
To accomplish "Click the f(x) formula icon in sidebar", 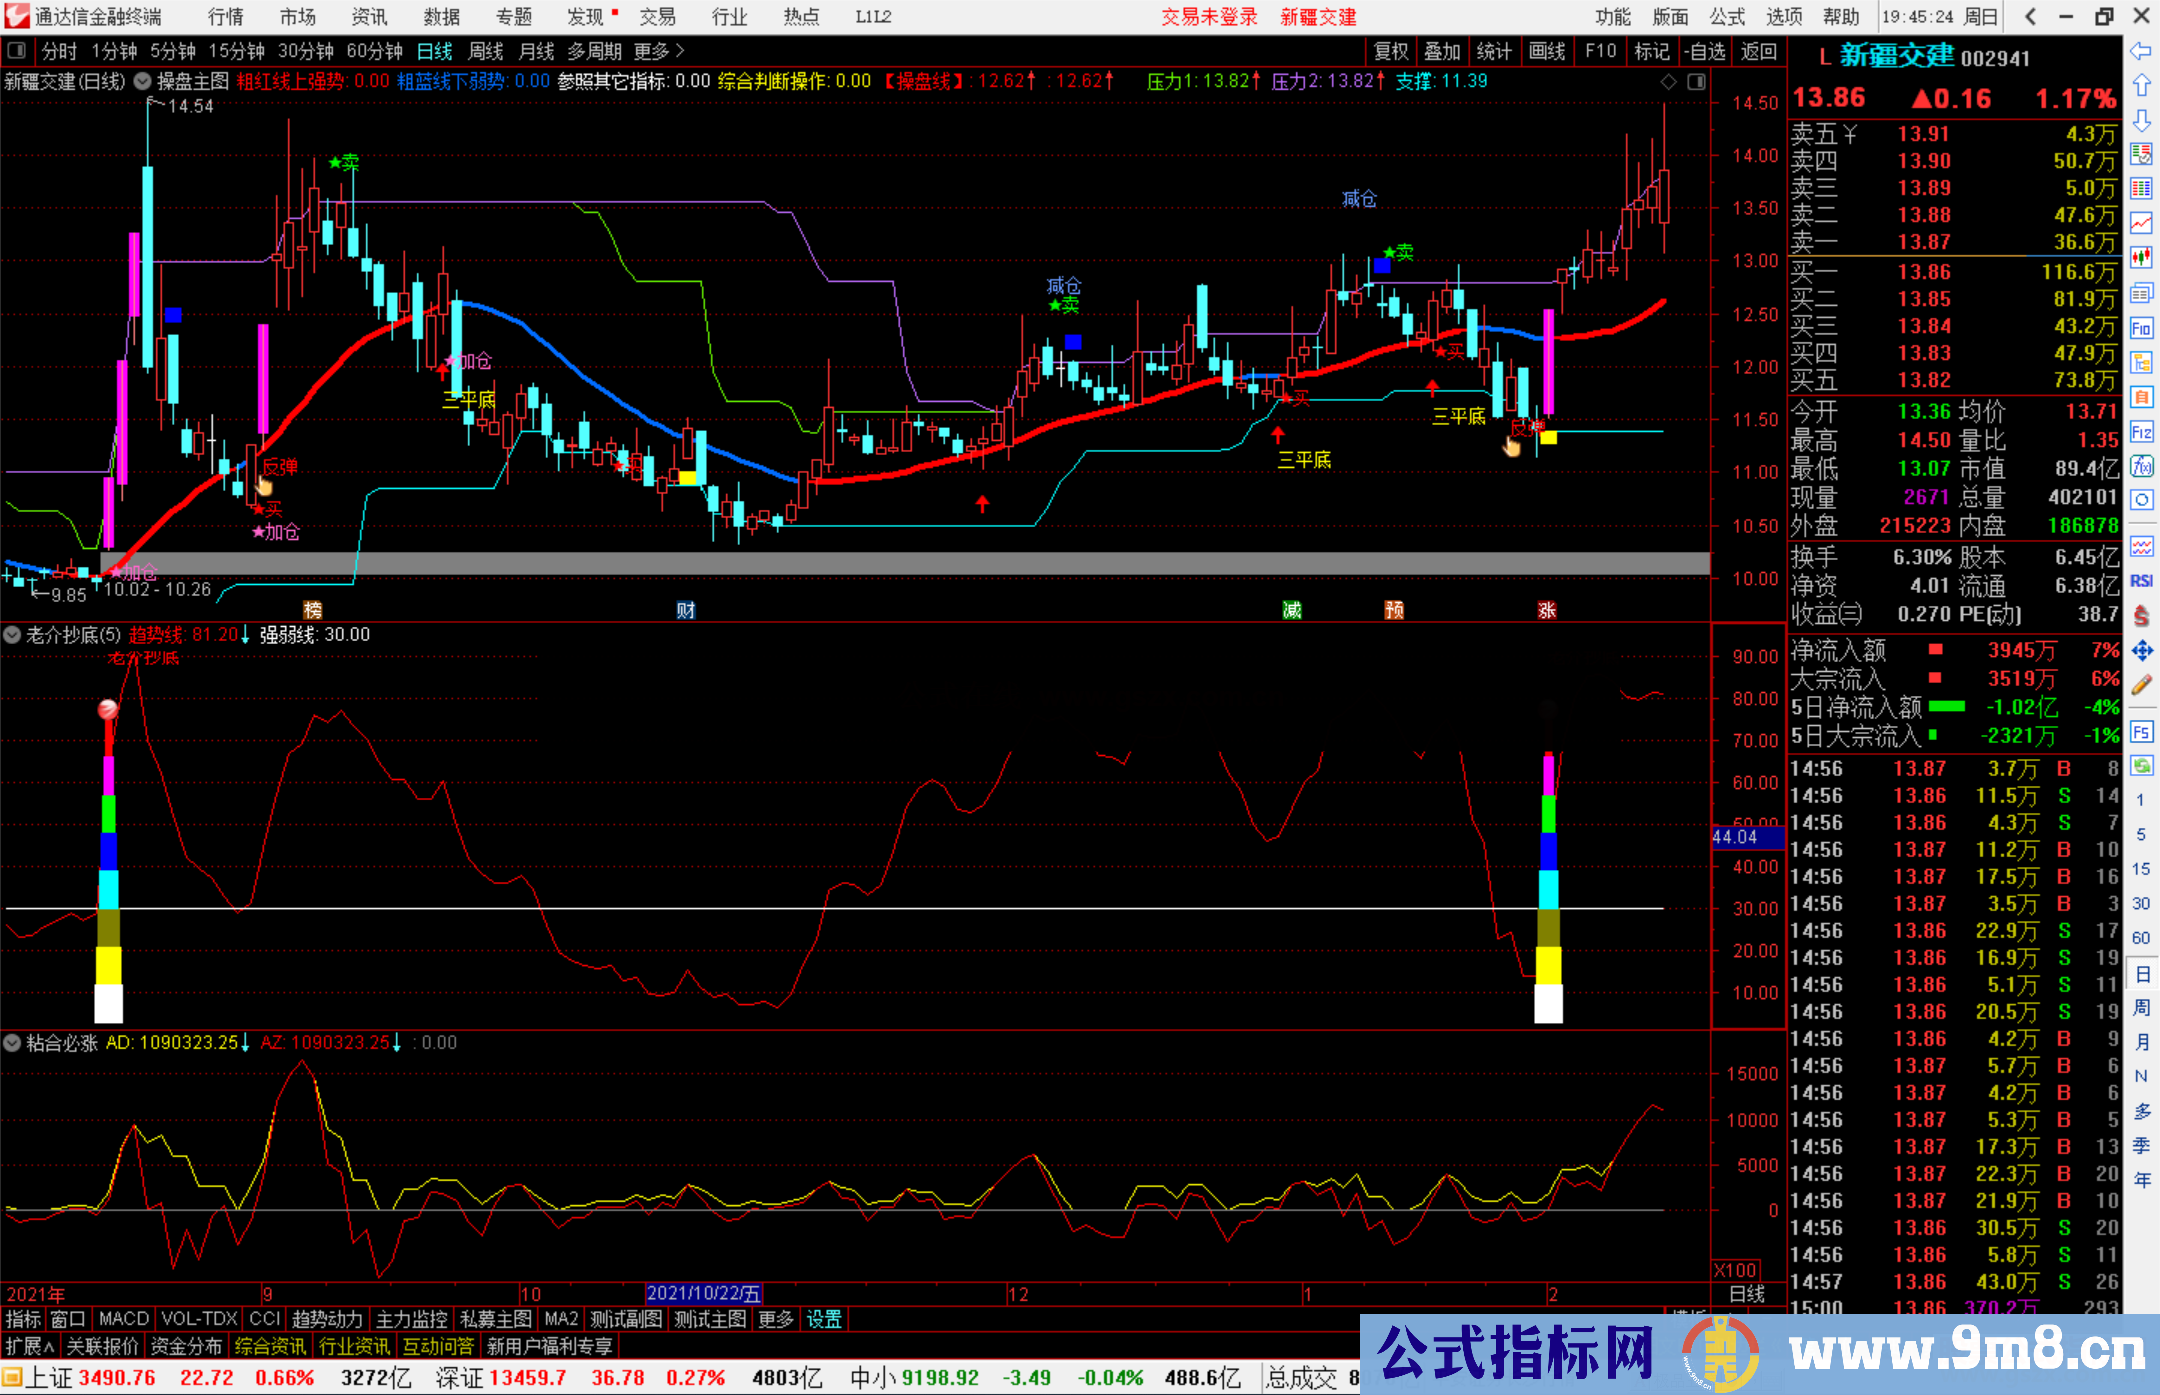I will point(2141,466).
